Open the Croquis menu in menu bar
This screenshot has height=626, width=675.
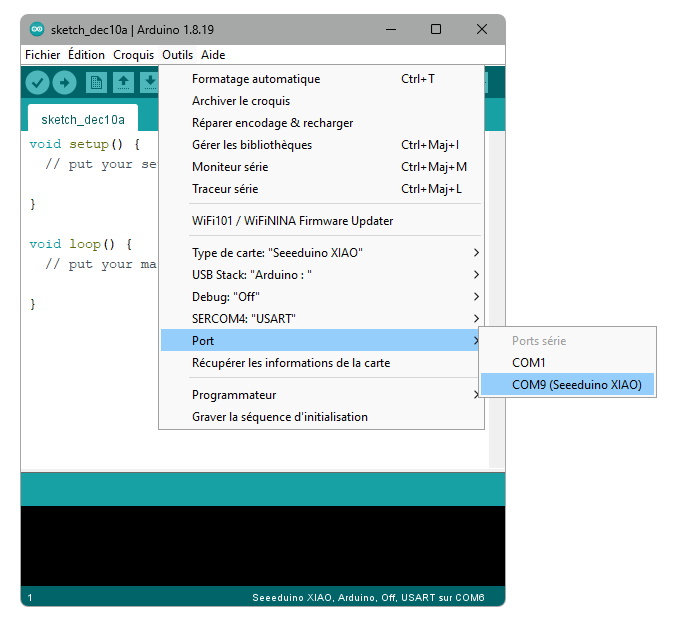(133, 55)
